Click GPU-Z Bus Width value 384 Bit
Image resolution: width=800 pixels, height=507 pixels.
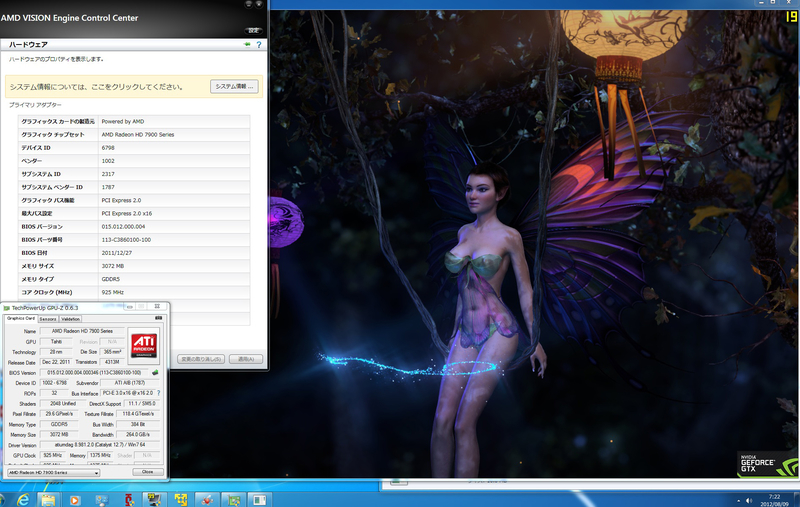click(138, 424)
